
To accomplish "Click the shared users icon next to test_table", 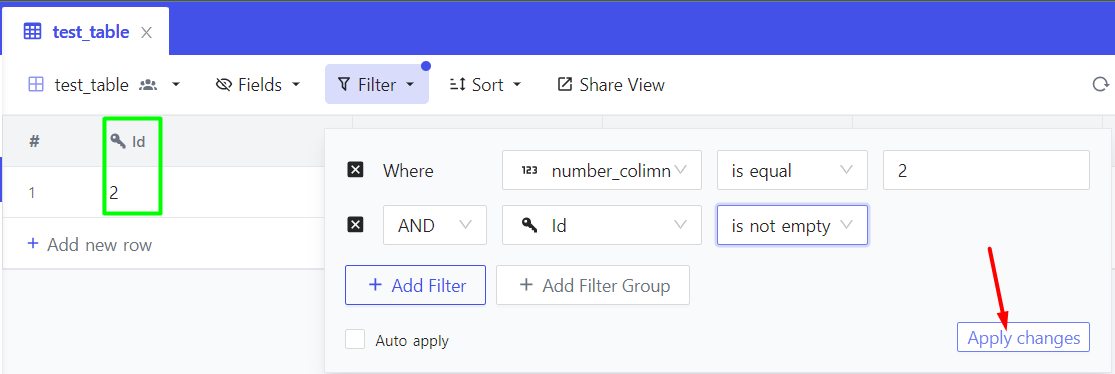I will tap(148, 85).
